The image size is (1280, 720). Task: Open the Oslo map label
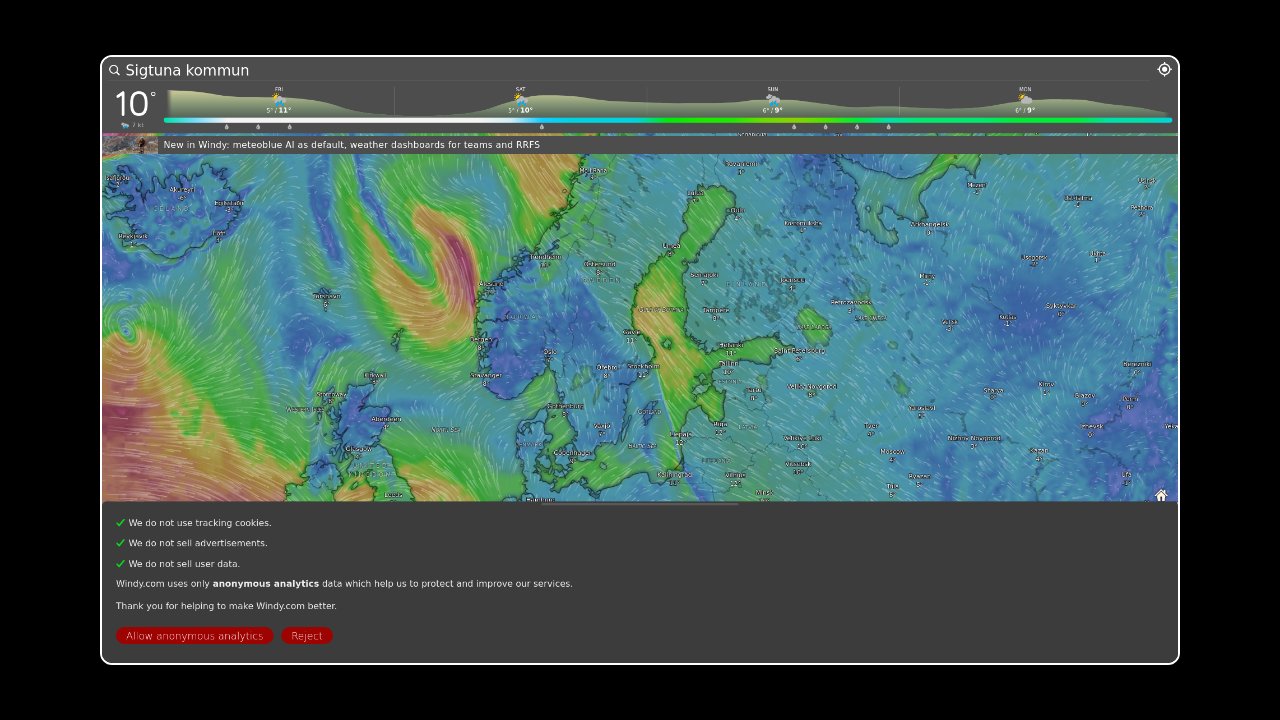(549, 352)
